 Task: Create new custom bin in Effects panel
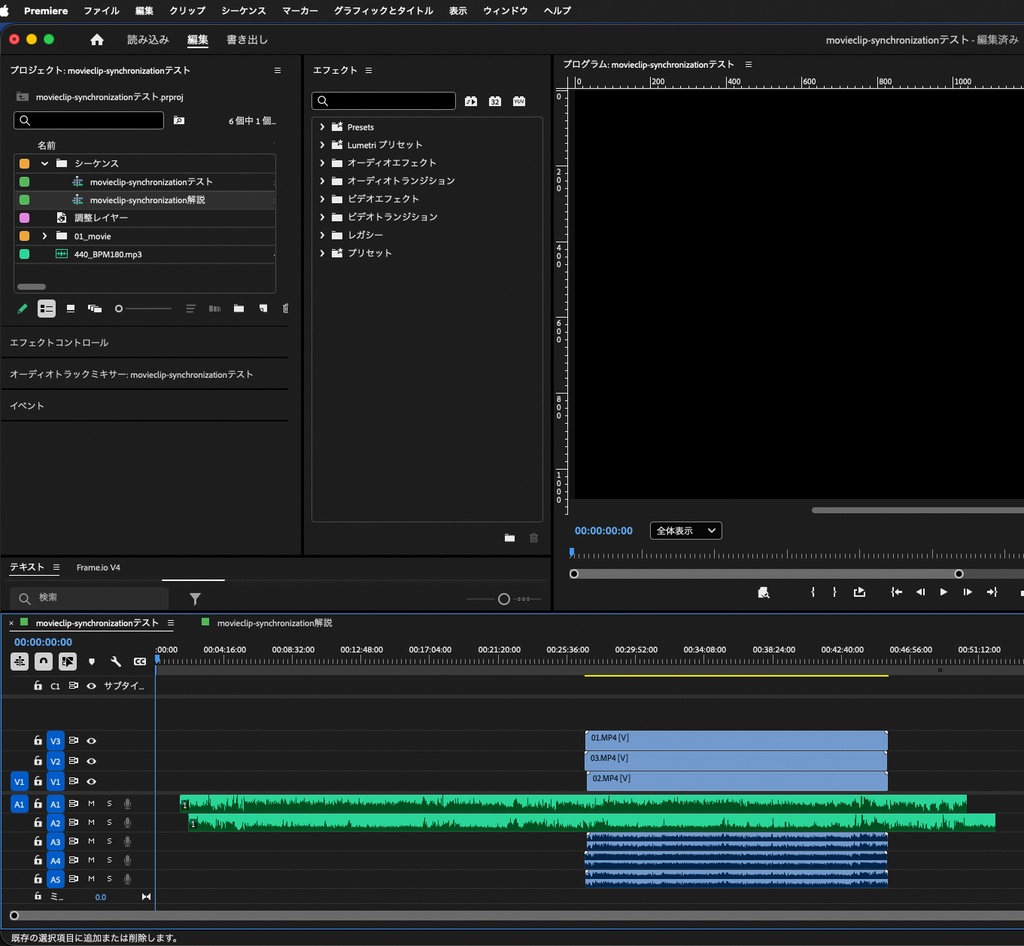click(510, 538)
